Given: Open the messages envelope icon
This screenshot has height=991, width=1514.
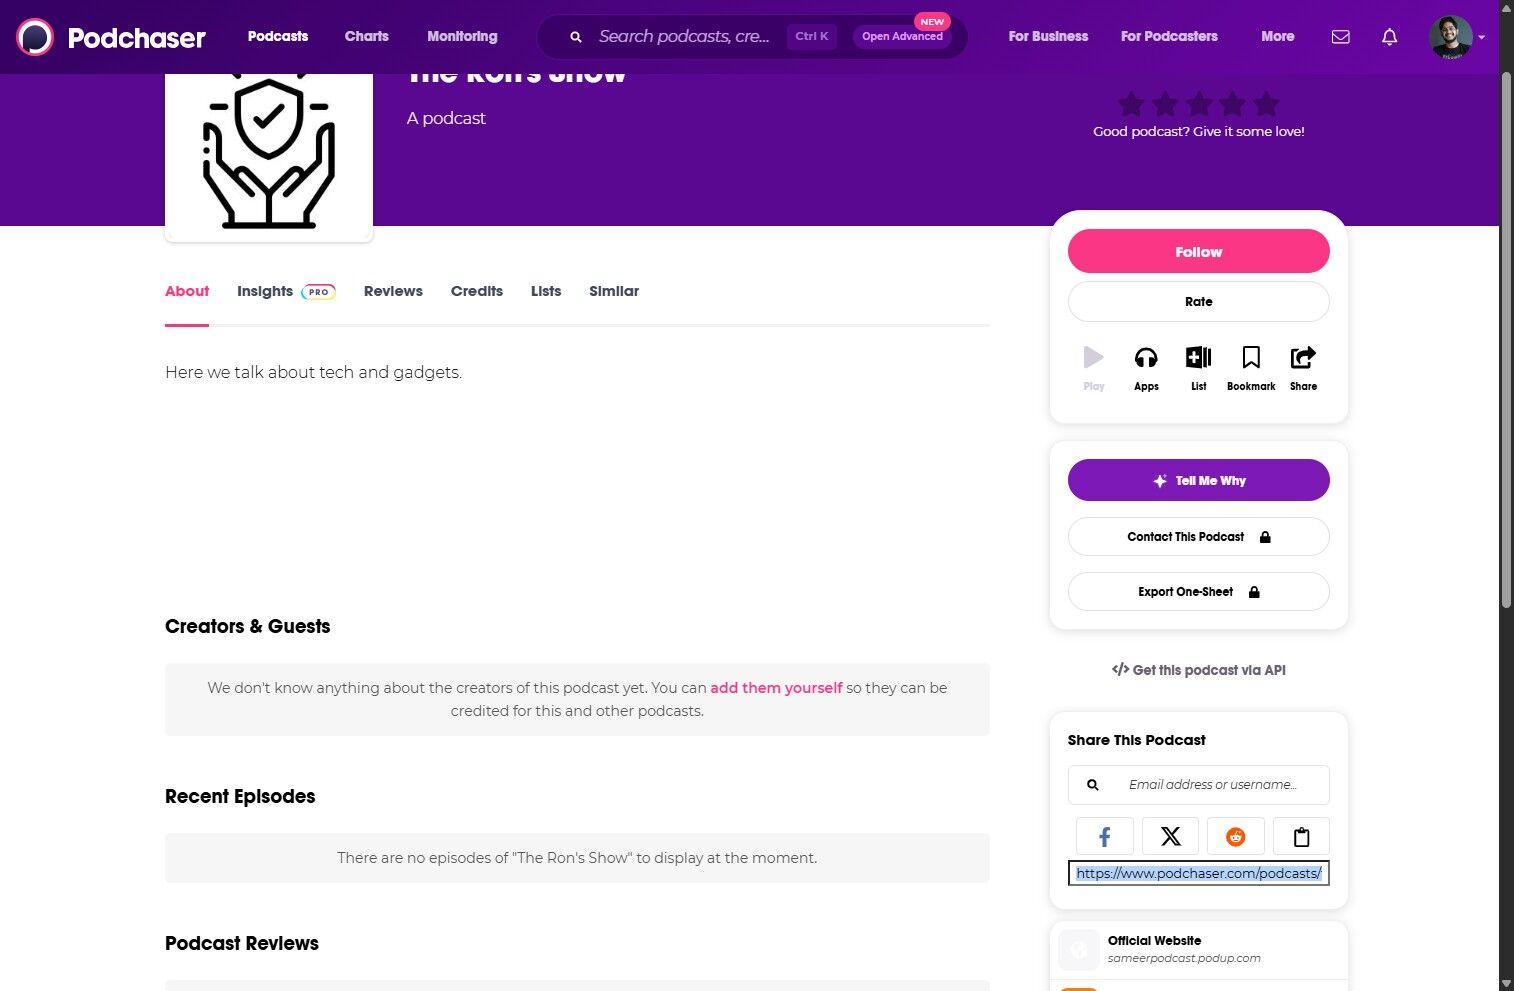Looking at the screenshot, I should [1341, 37].
